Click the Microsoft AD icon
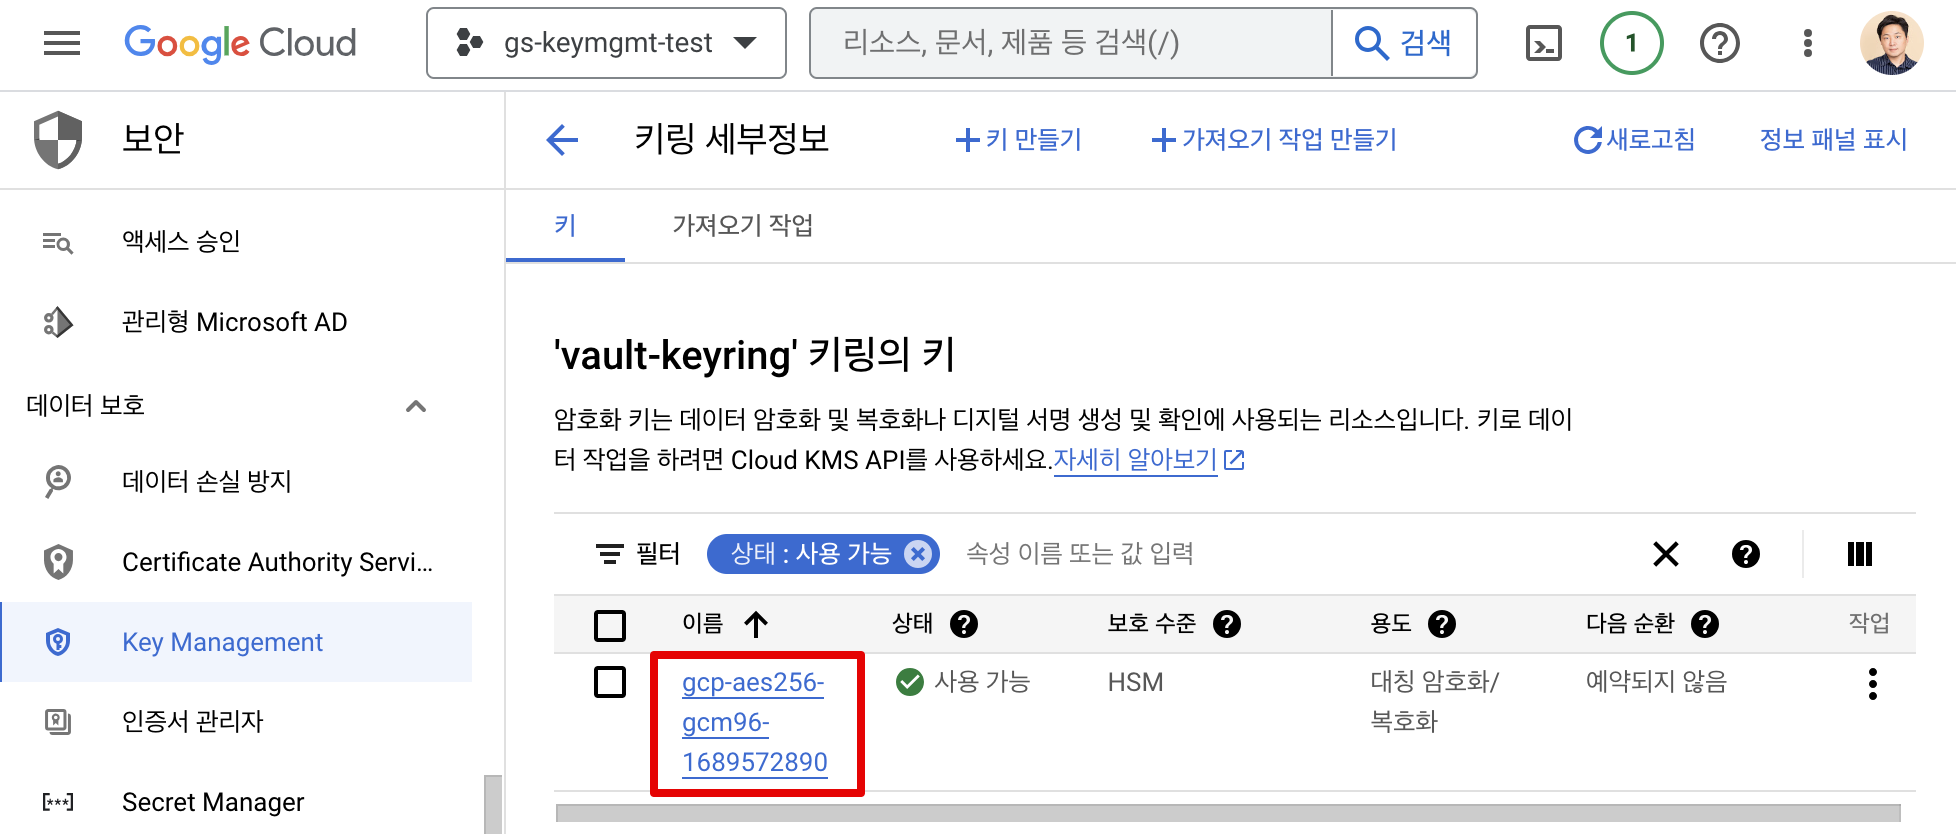Image resolution: width=1956 pixels, height=834 pixels. [x=58, y=322]
